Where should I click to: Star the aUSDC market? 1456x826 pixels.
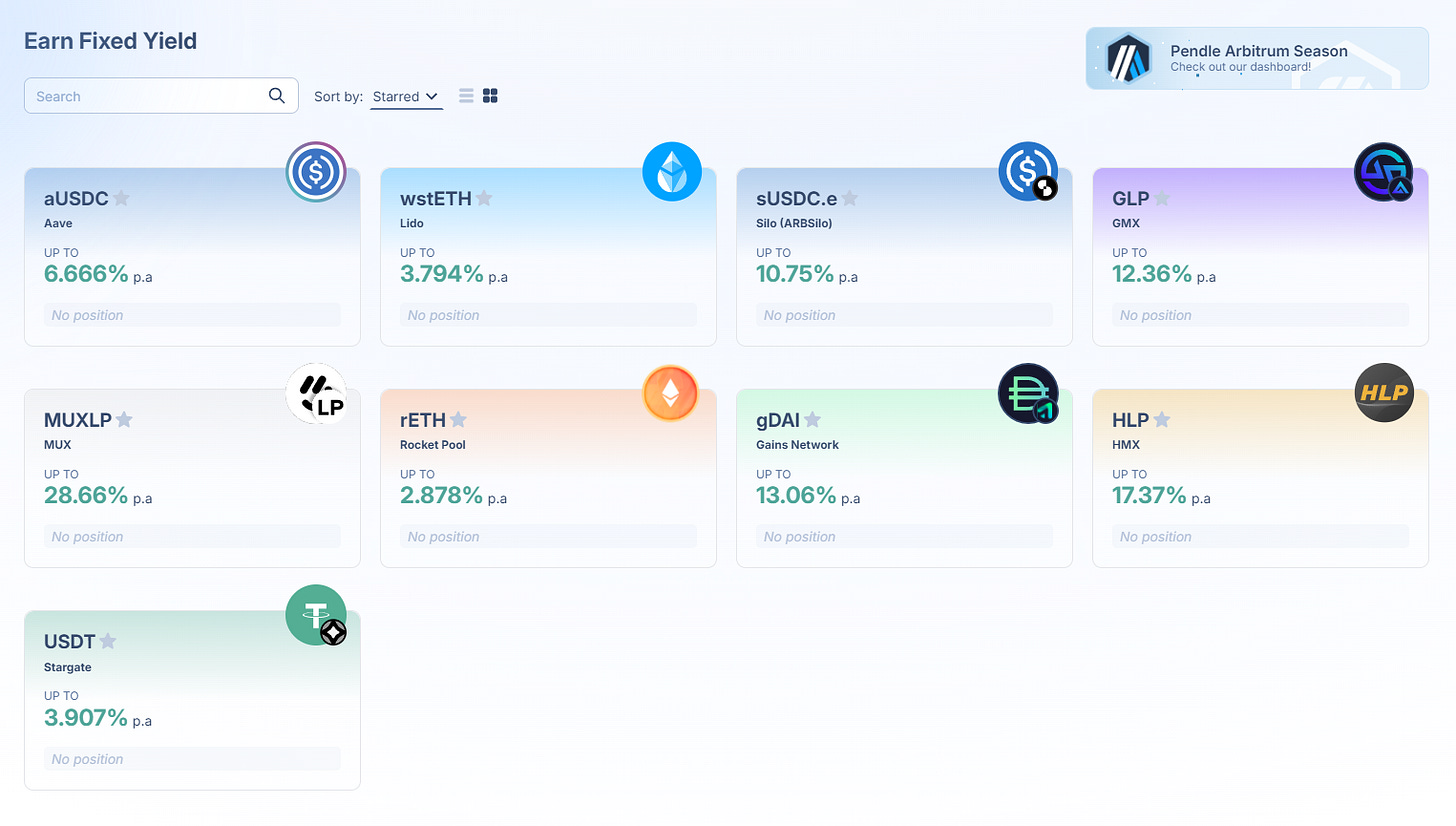tap(121, 198)
